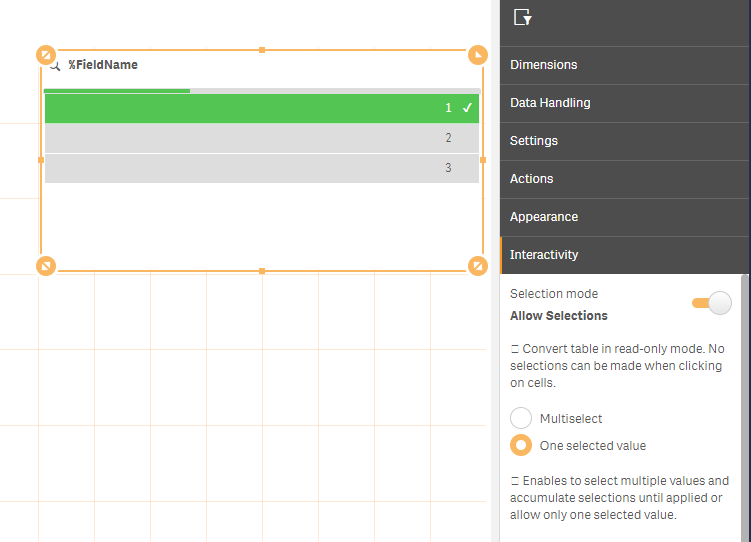Click the properties panel vertical scrollbar
The height and width of the screenshot is (542, 751).
click(x=745, y=400)
